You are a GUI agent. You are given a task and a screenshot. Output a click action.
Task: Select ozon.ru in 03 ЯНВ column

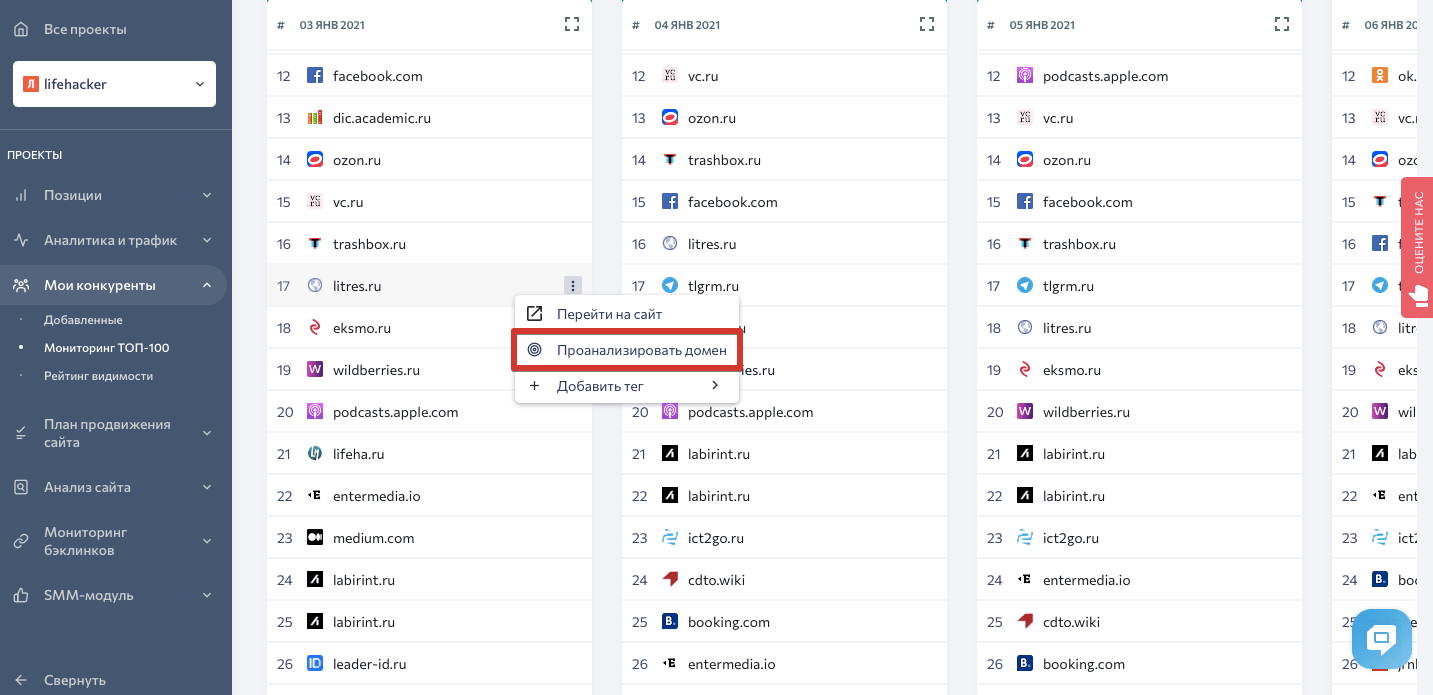tap(357, 160)
